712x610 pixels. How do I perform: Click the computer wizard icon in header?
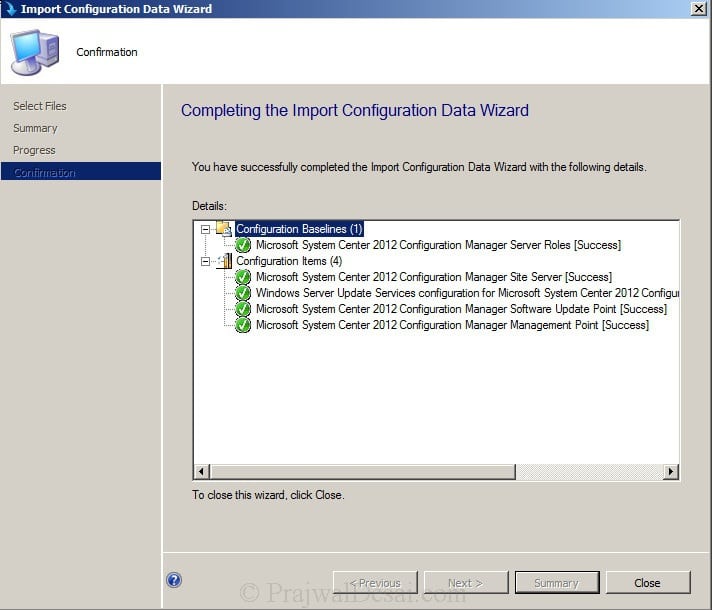[x=35, y=51]
